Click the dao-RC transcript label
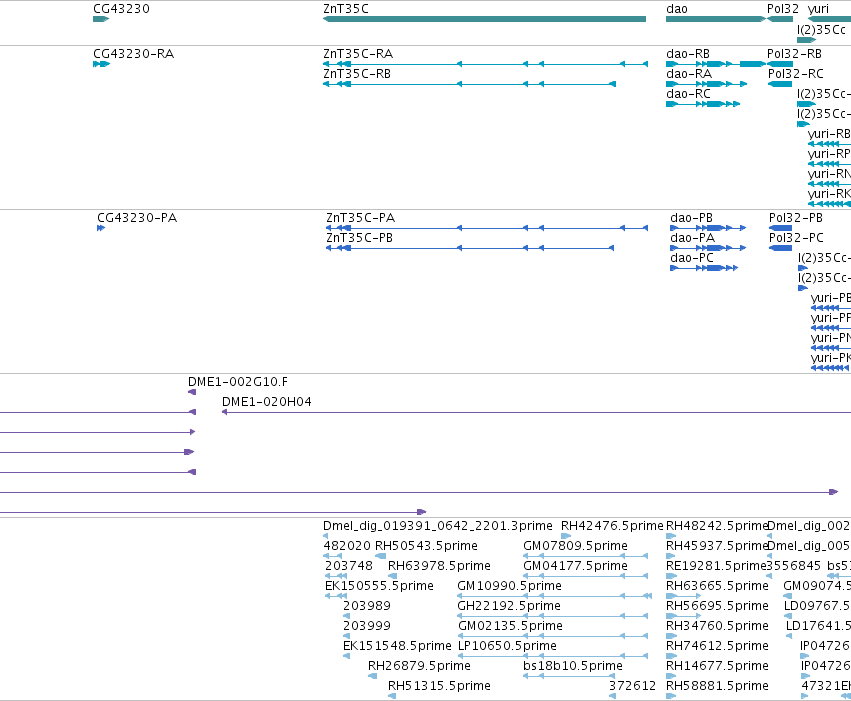Screen dimensions: 851x701 pyautogui.click(x=688, y=94)
